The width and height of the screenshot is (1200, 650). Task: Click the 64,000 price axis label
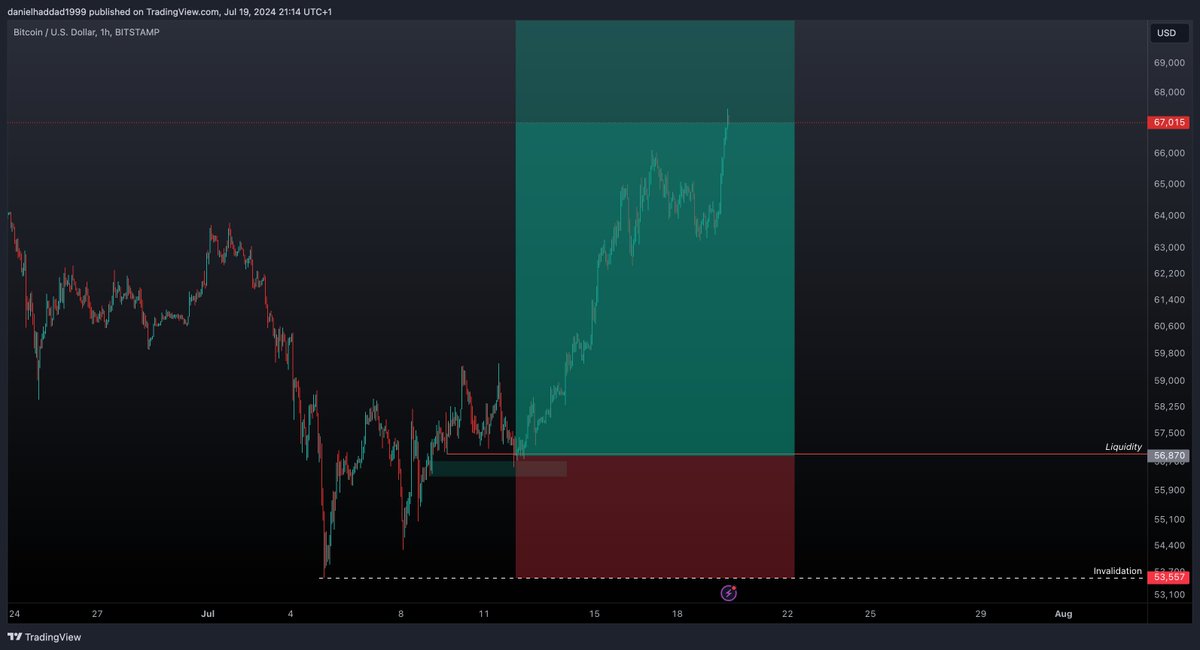pyautogui.click(x=1168, y=216)
